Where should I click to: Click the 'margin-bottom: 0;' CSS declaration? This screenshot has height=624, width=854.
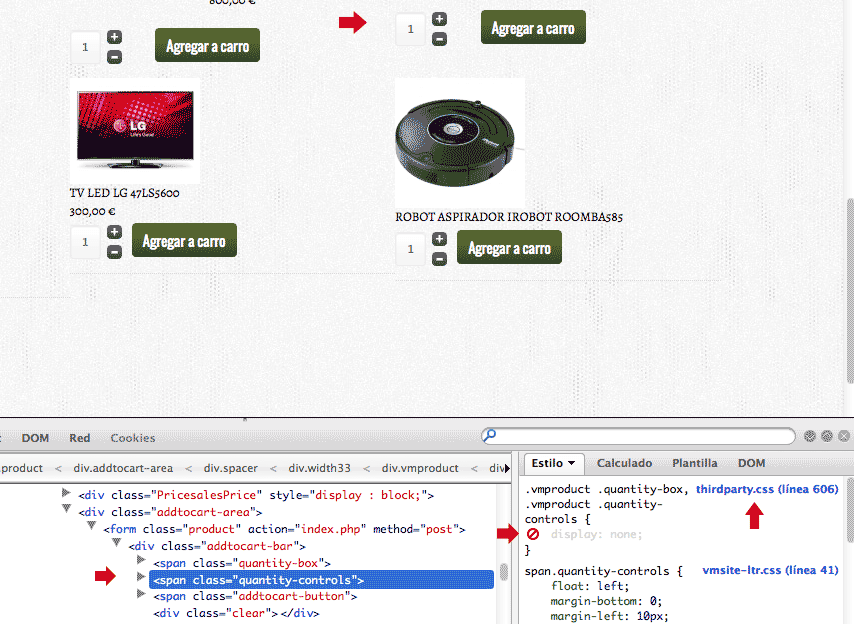[x=606, y=601]
